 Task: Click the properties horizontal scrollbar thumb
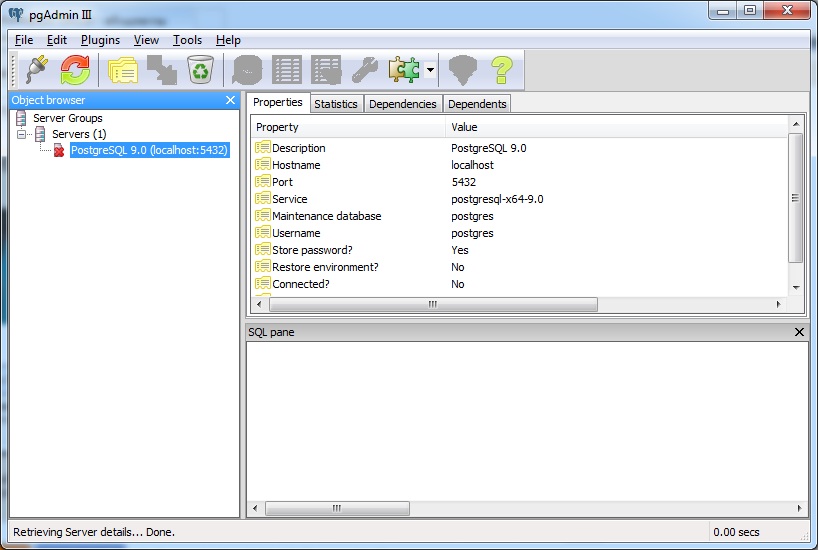[433, 305]
